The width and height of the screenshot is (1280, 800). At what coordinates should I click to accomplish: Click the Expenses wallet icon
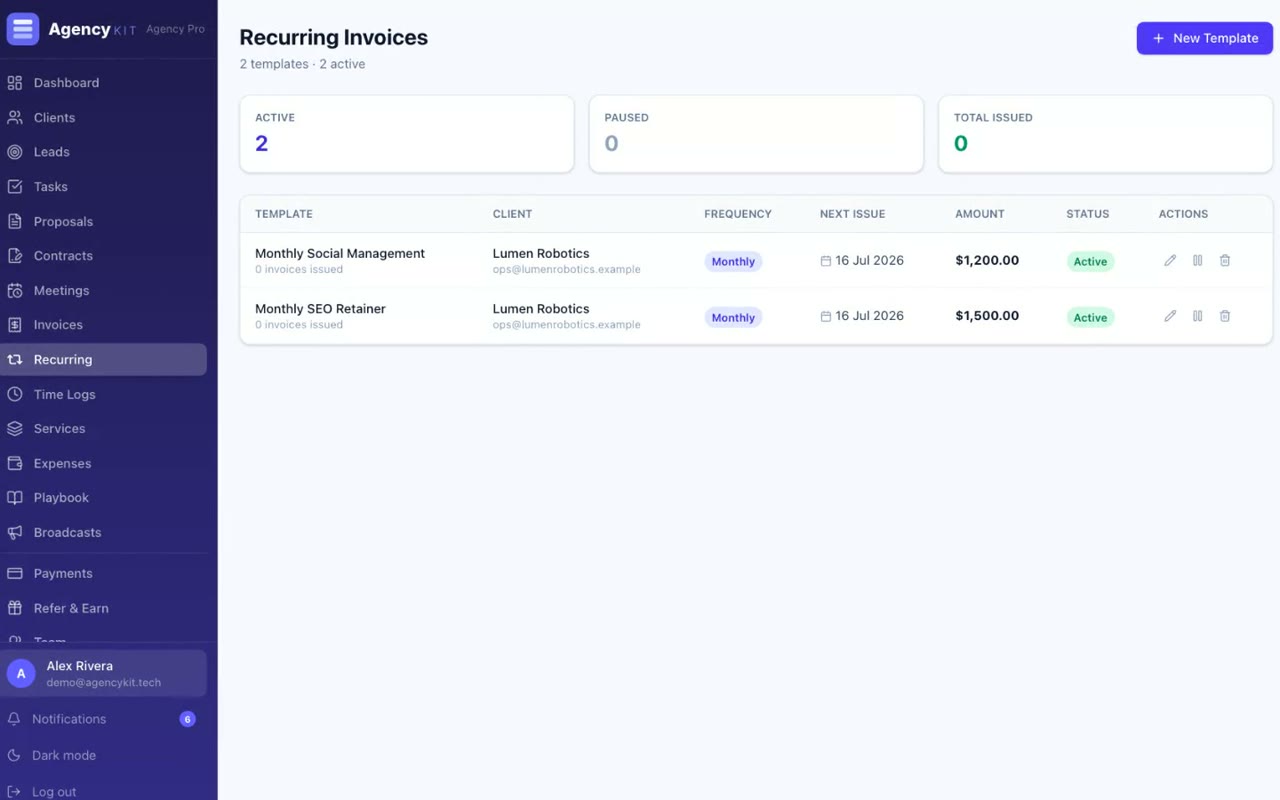point(15,464)
